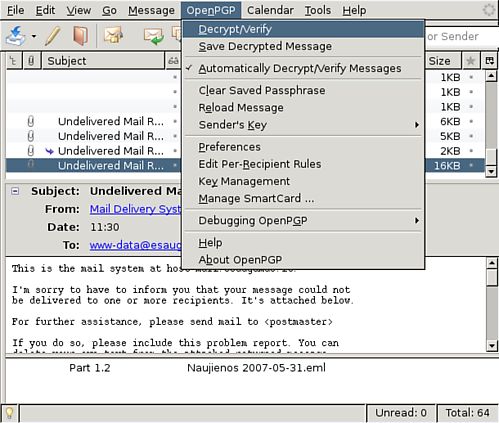This screenshot has height=423, width=499.
Task: Click message list scrollbar up arrow
Action: coord(491,76)
